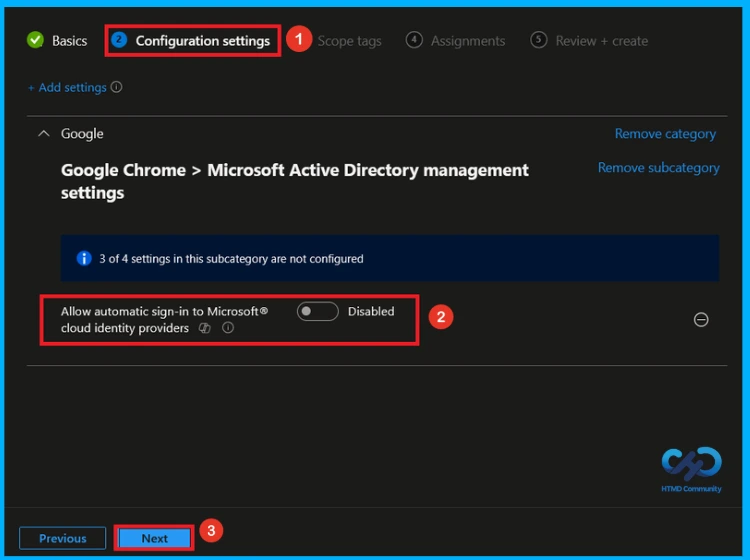Go to the Scope tags step

tap(350, 41)
